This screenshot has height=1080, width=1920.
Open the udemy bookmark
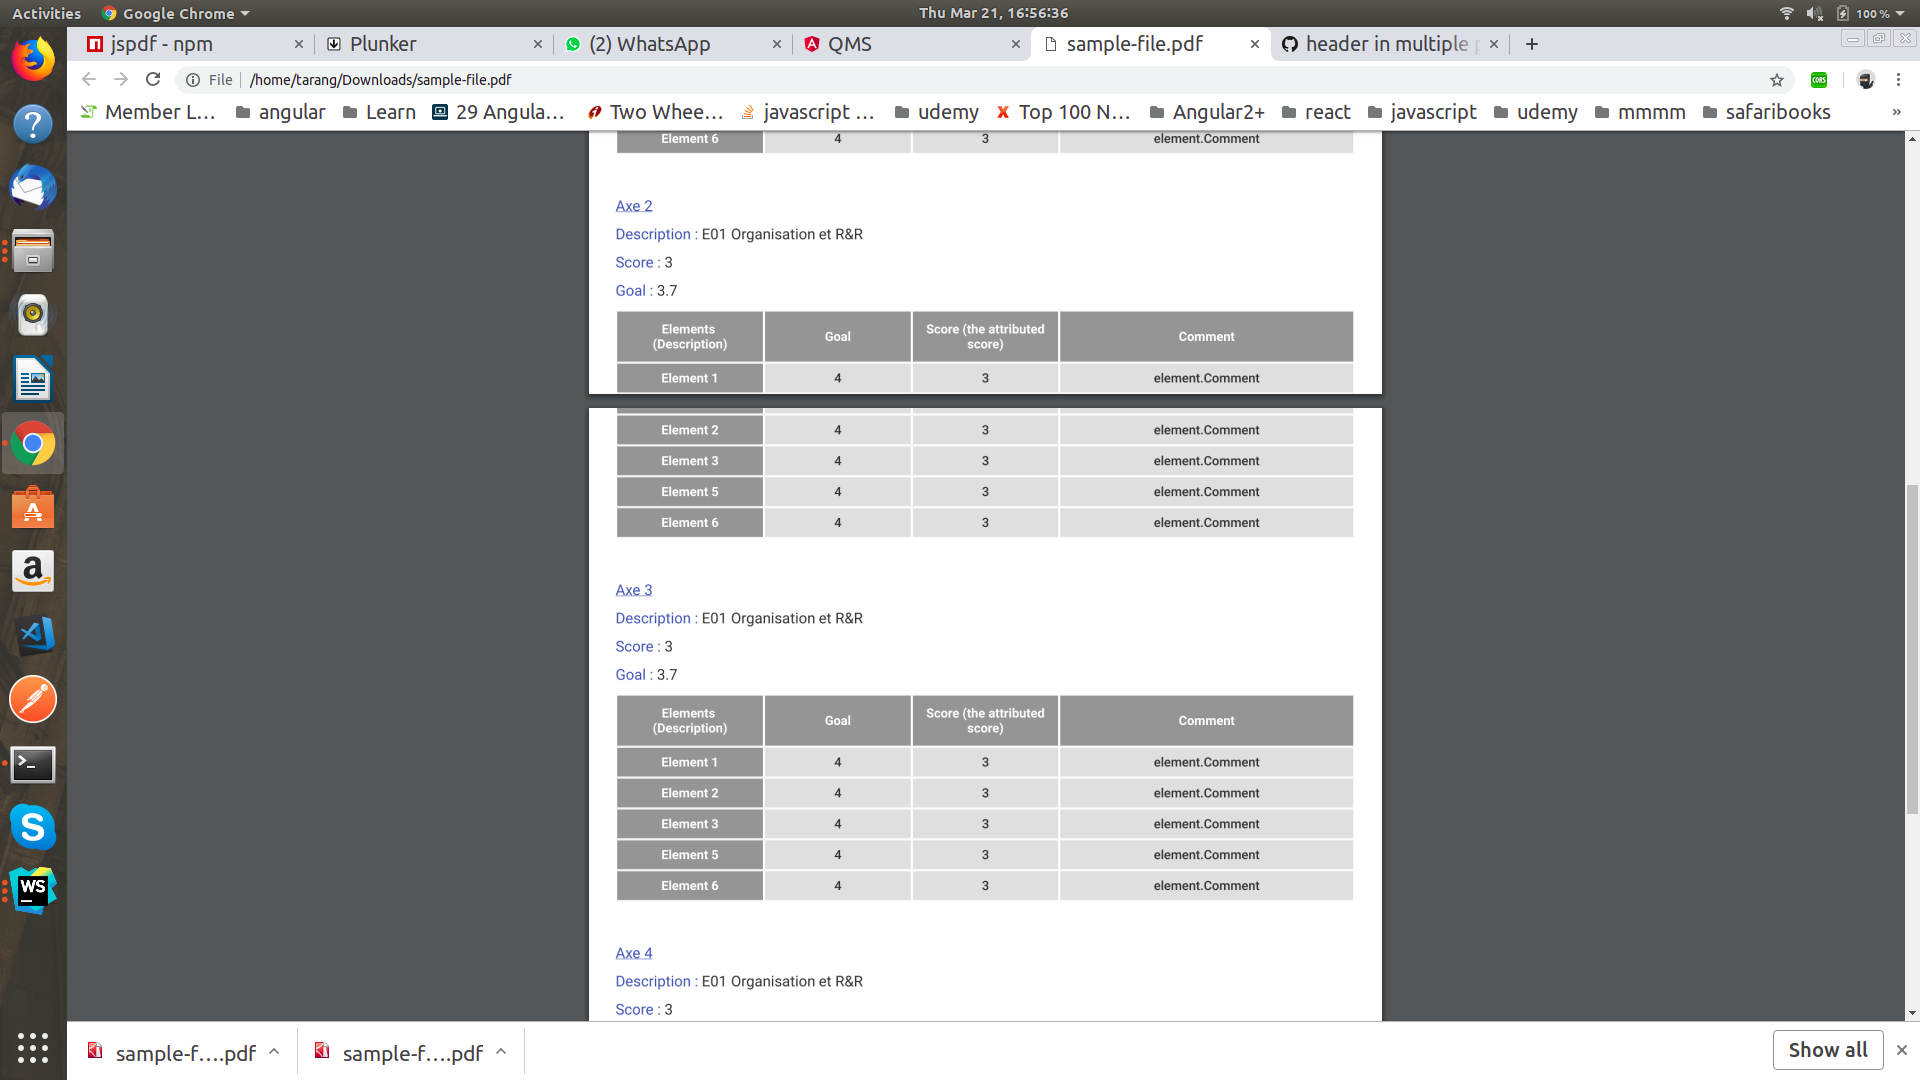click(948, 112)
